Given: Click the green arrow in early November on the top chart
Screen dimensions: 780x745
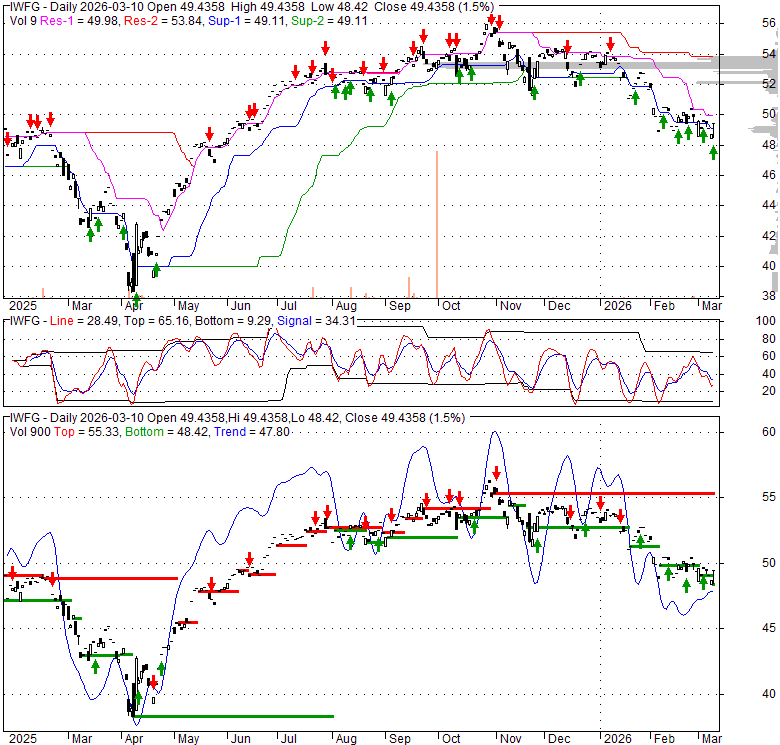Looking at the screenshot, I should coord(534,92).
